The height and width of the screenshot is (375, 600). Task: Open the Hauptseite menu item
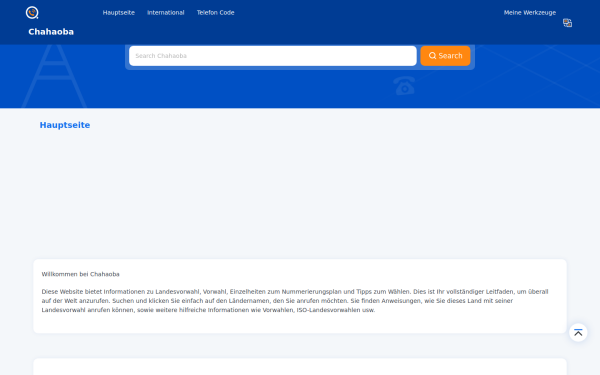[x=119, y=13]
